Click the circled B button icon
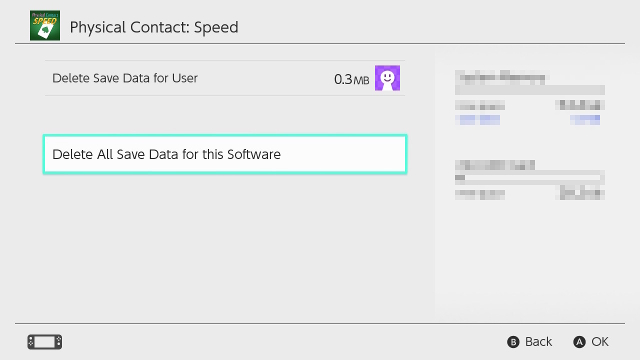 pos(513,342)
